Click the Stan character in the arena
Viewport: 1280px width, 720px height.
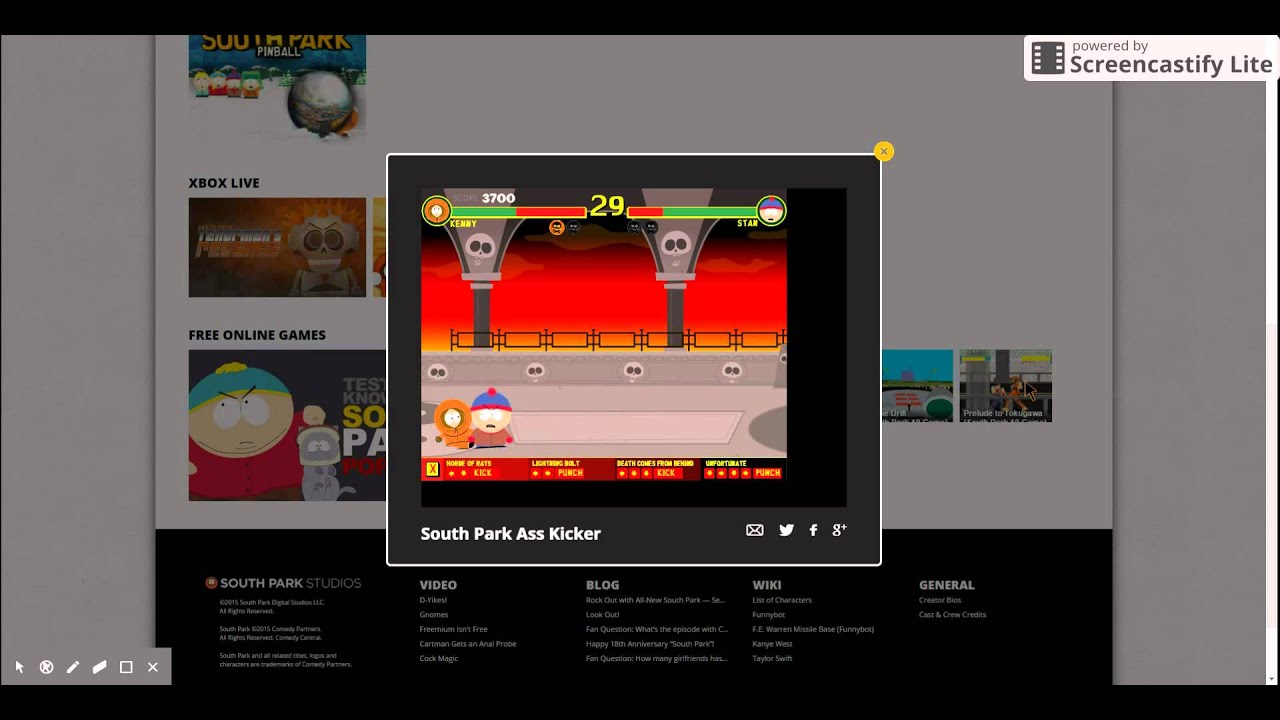click(x=491, y=419)
